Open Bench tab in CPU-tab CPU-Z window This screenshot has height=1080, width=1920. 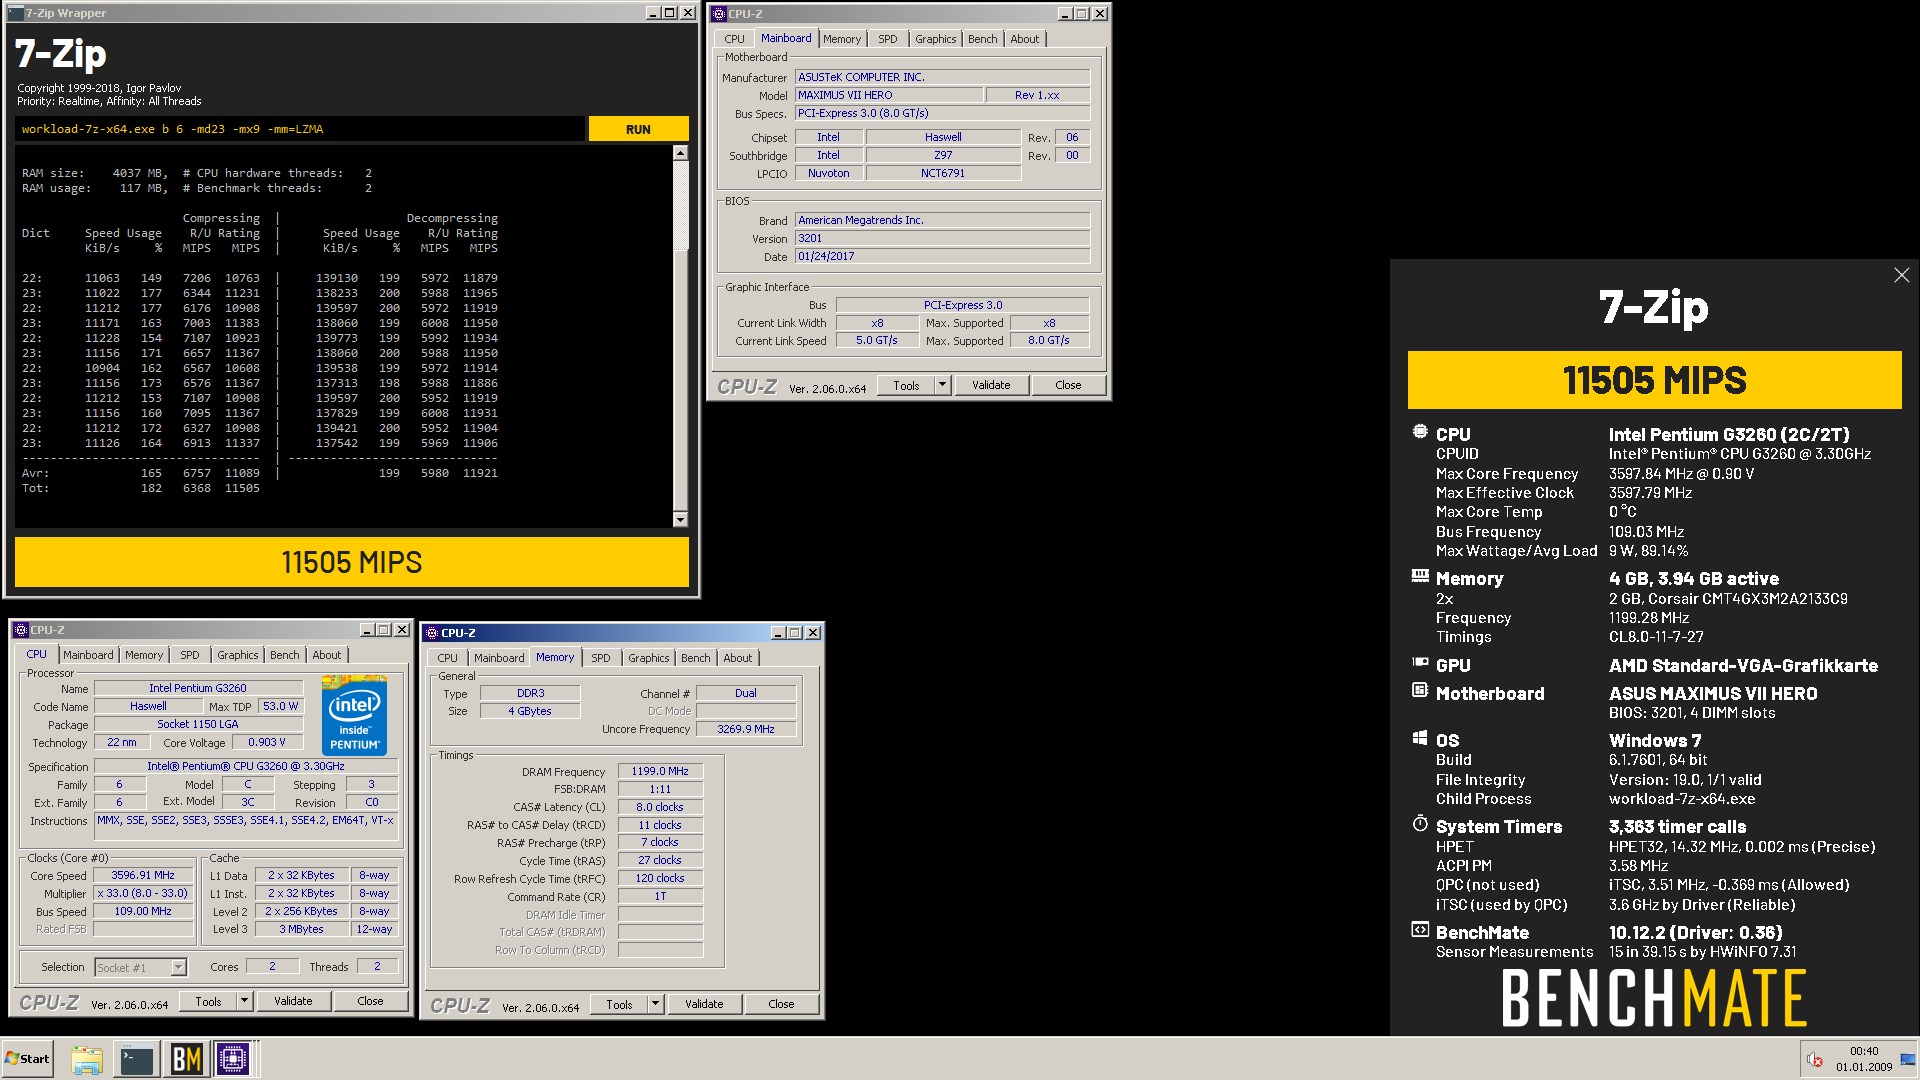click(x=285, y=655)
